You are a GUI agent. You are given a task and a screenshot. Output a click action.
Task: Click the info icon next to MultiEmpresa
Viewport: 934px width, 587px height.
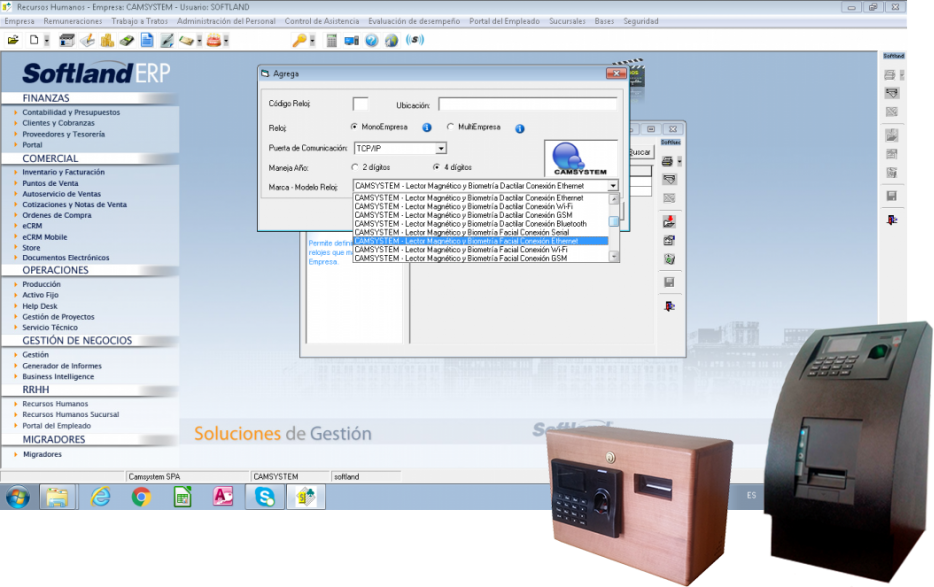point(519,128)
